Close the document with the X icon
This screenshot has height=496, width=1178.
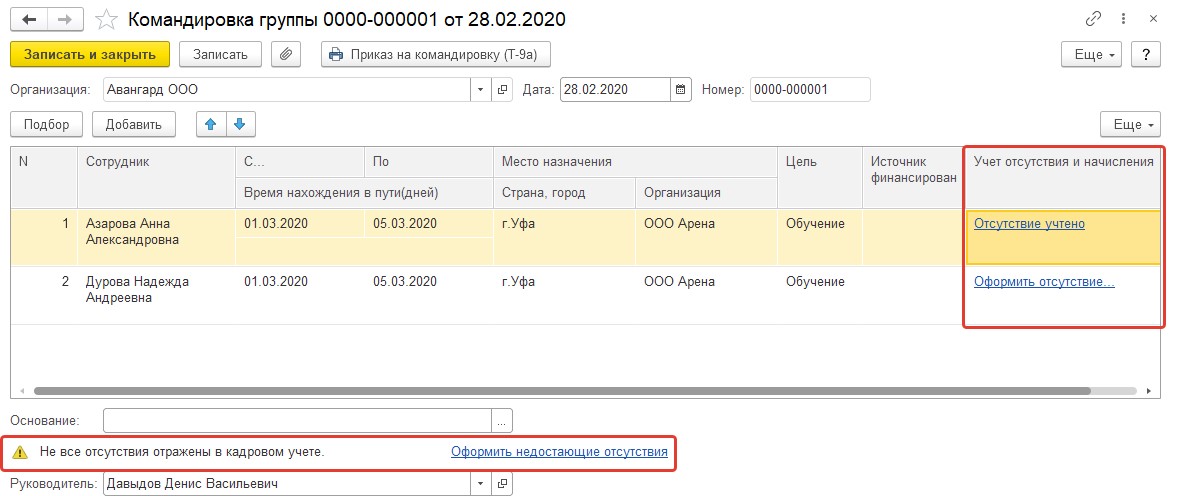tap(1153, 19)
